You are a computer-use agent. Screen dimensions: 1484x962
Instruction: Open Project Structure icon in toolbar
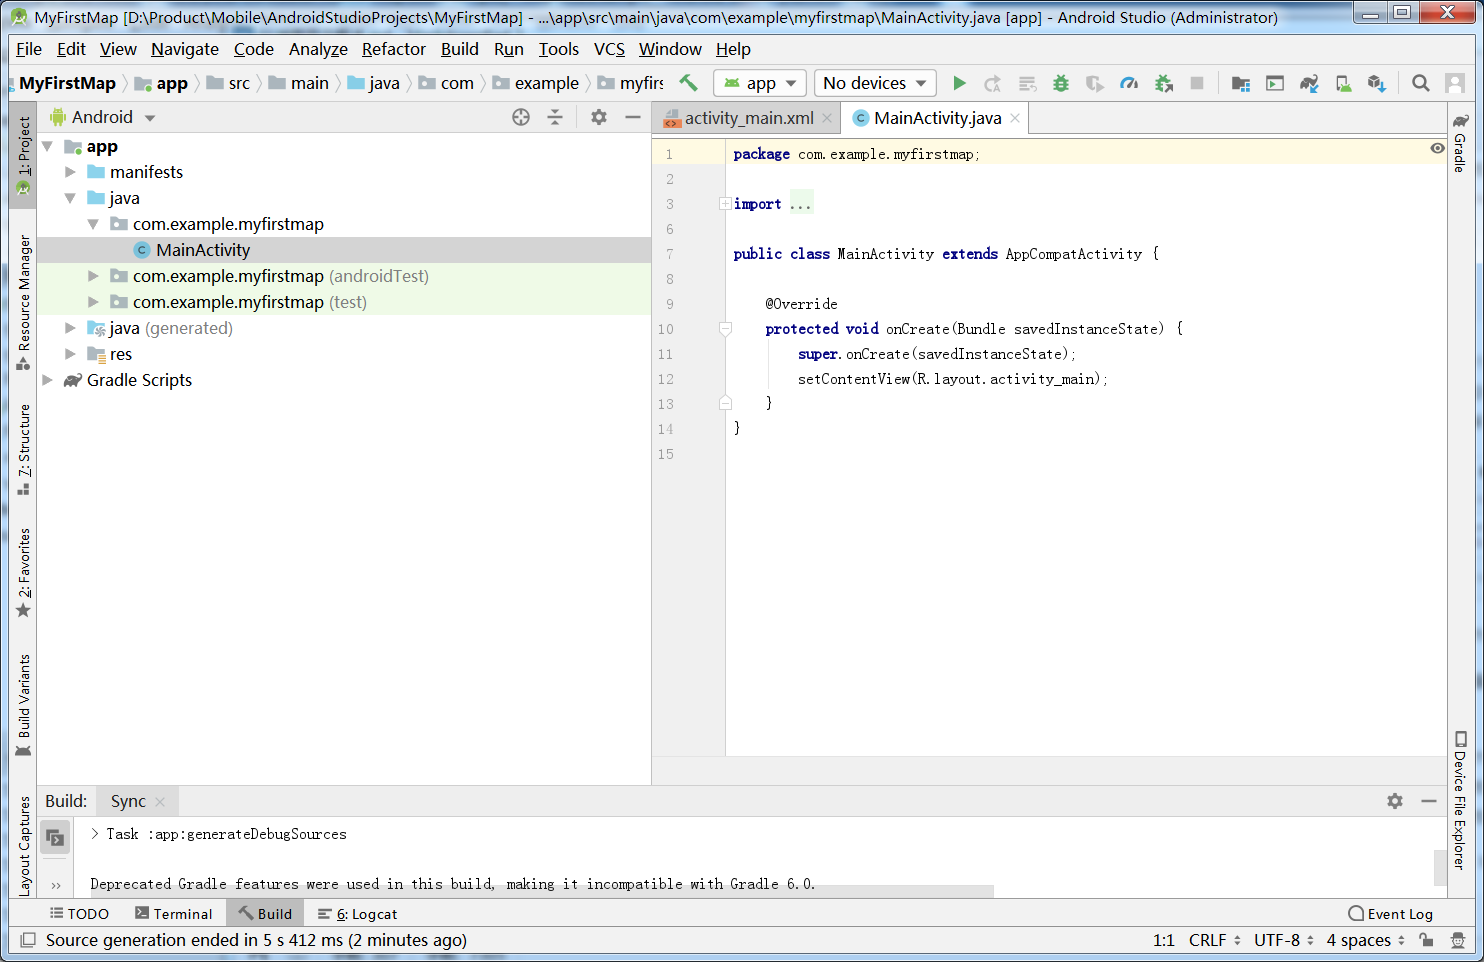(x=1241, y=83)
